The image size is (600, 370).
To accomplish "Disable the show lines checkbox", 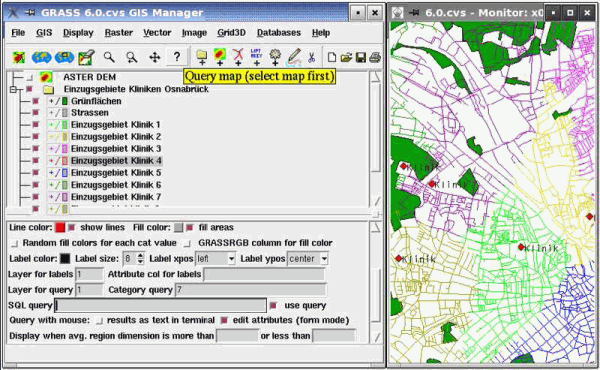I will [x=72, y=228].
